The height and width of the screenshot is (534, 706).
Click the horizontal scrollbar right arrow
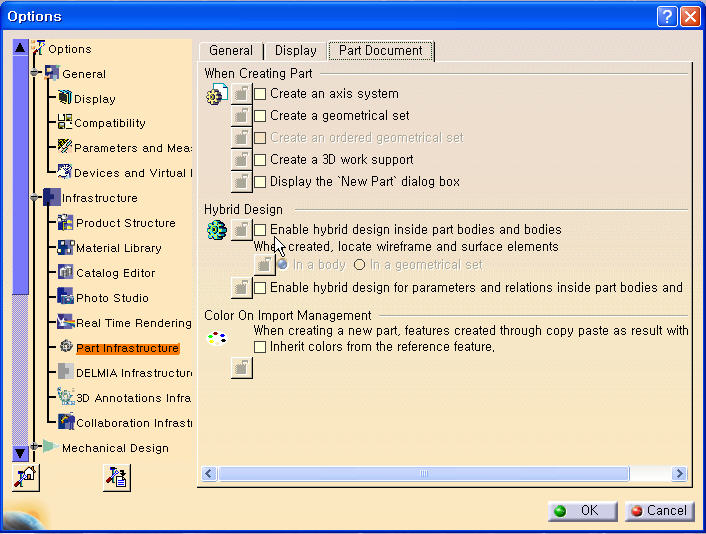(680, 473)
